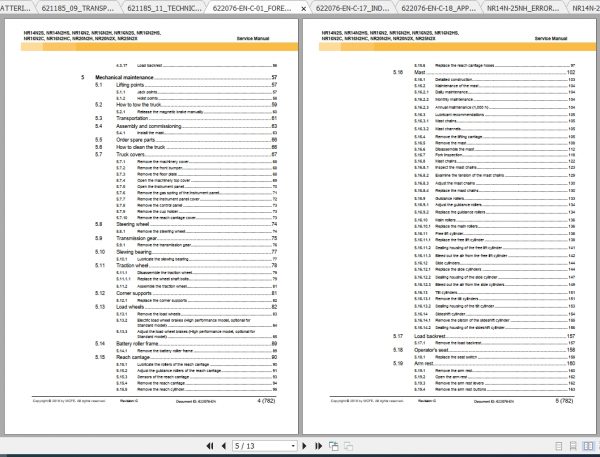Click the '5.7 Truck covers' entry
Screen dimensions: 600x457
click(186, 154)
